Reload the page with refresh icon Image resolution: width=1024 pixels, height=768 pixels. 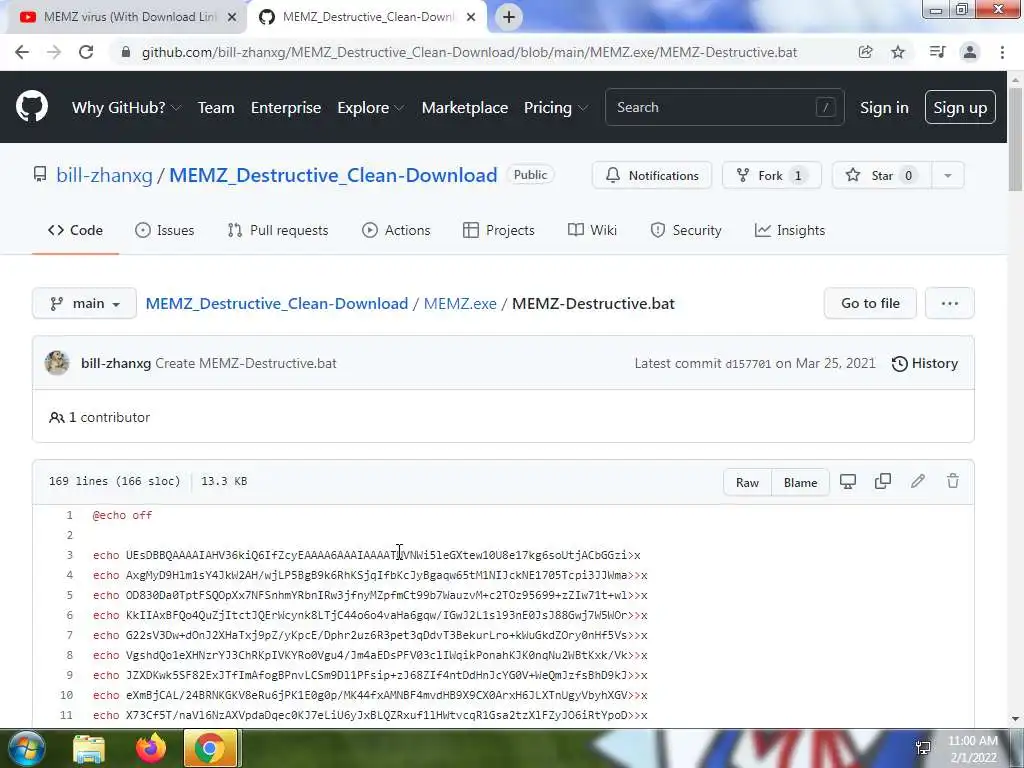pyautogui.click(x=86, y=52)
